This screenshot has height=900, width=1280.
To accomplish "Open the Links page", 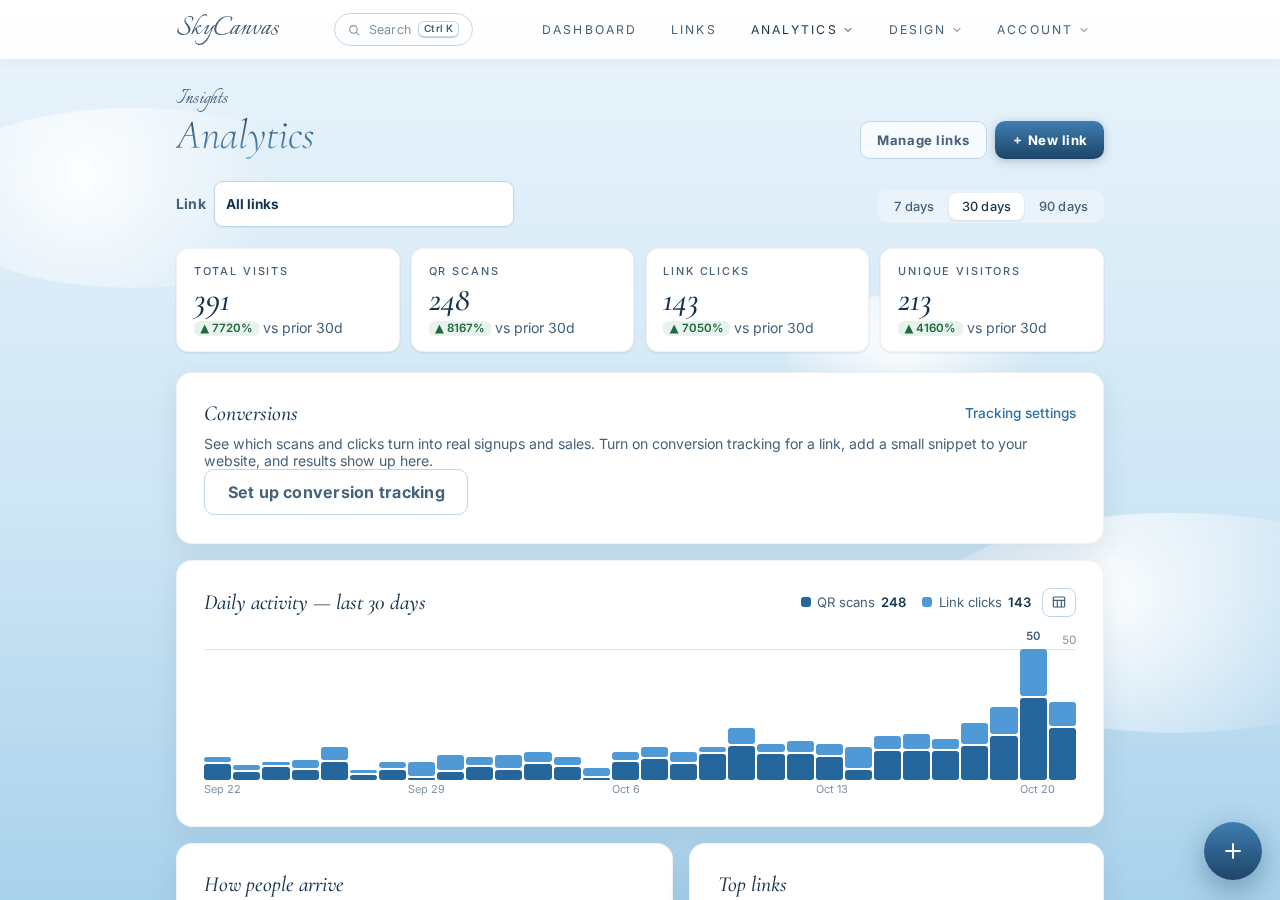I will (694, 30).
